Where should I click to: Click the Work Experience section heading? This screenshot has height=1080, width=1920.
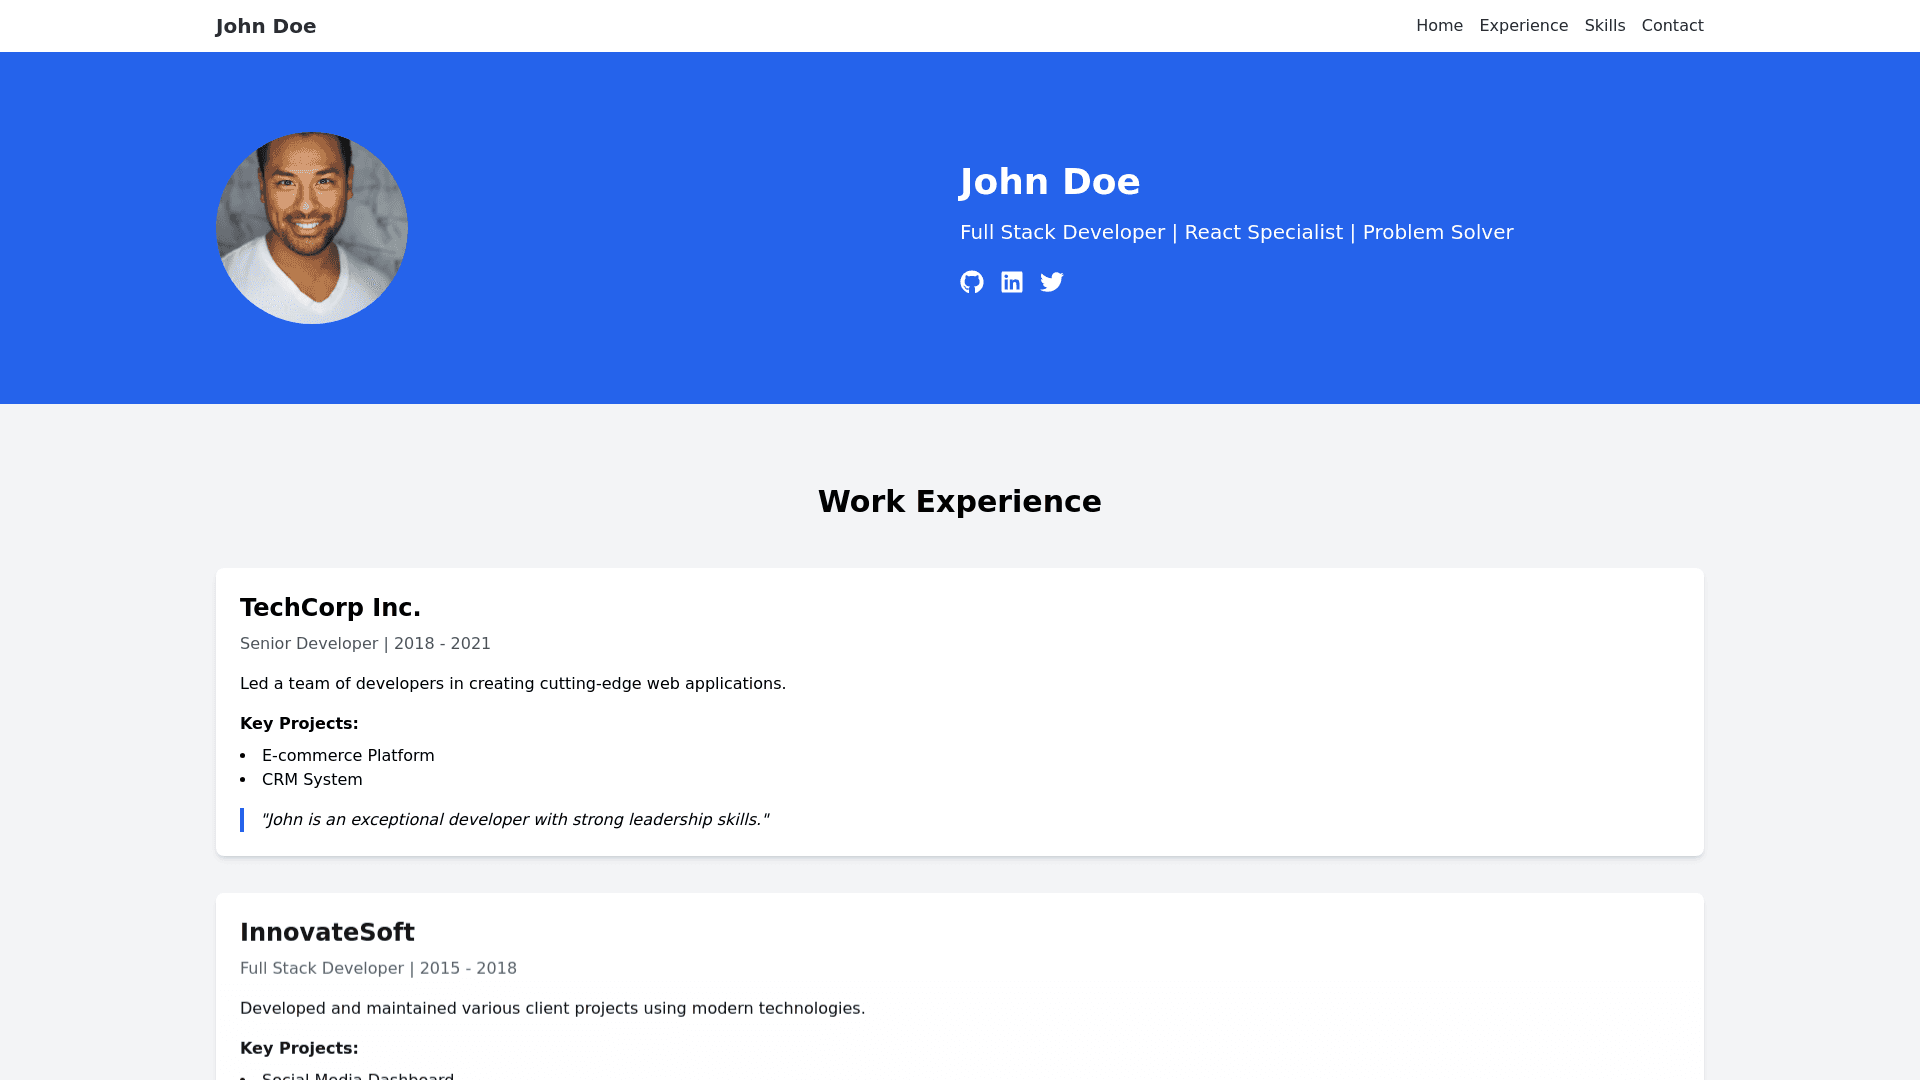pos(959,502)
